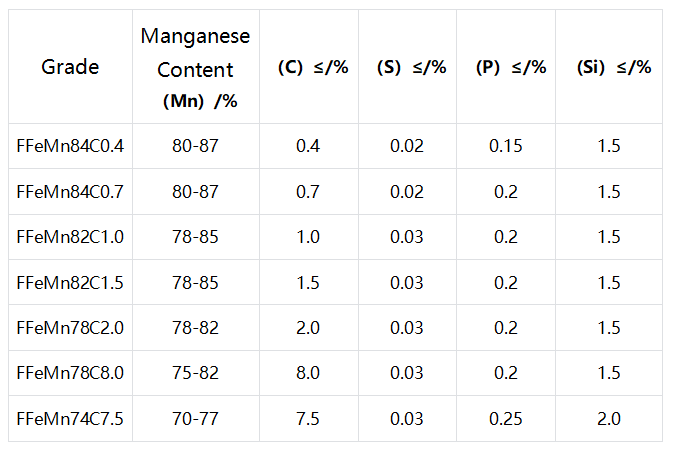This screenshot has width=675, height=453.
Task: Click the (P) ≤/% column header
Action: point(506,67)
